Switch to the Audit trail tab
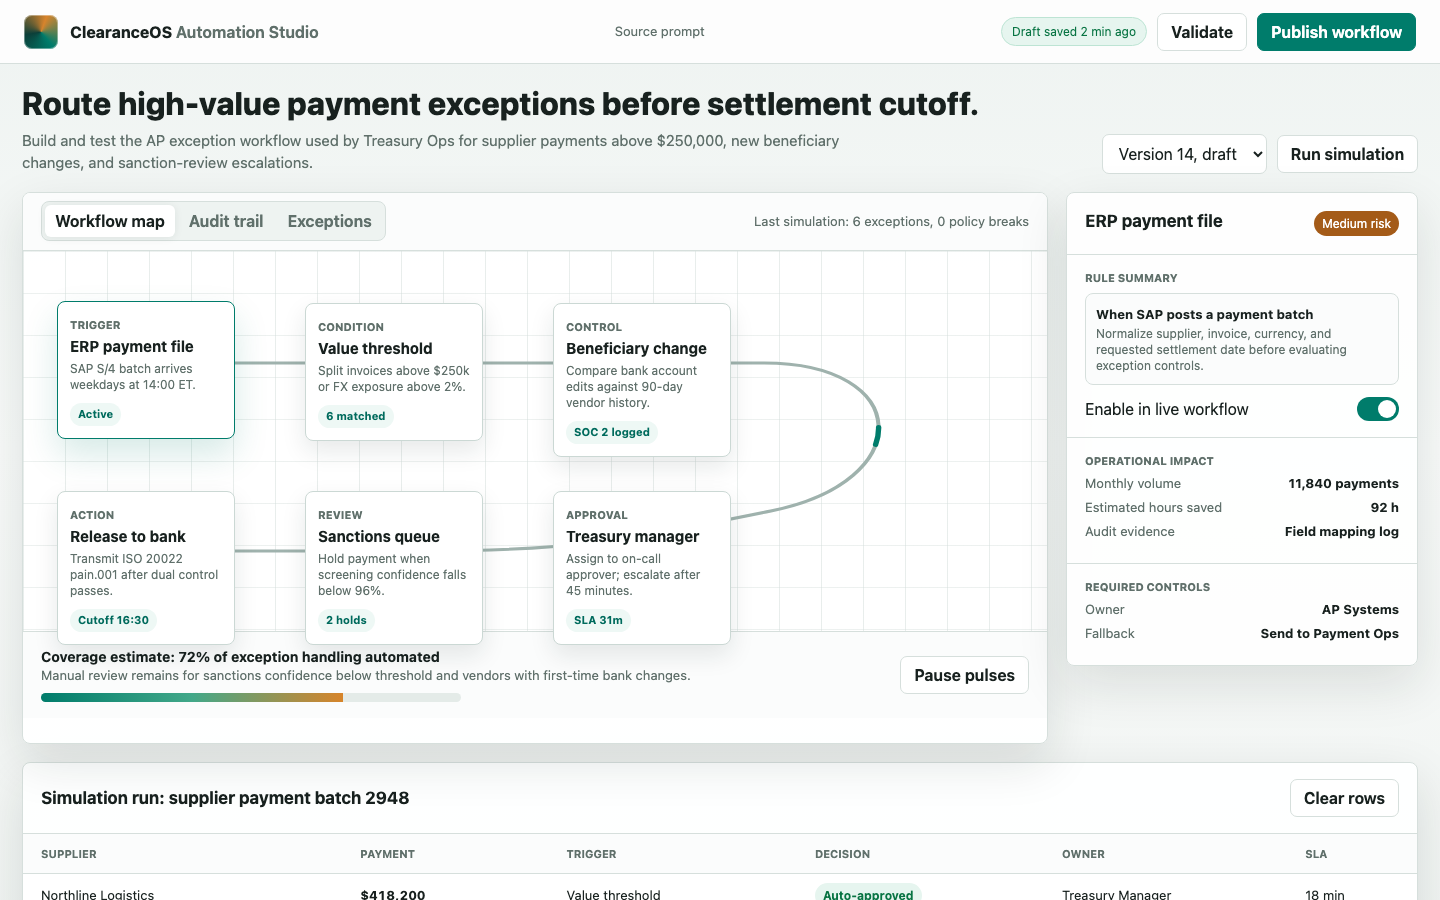 pyautogui.click(x=226, y=221)
